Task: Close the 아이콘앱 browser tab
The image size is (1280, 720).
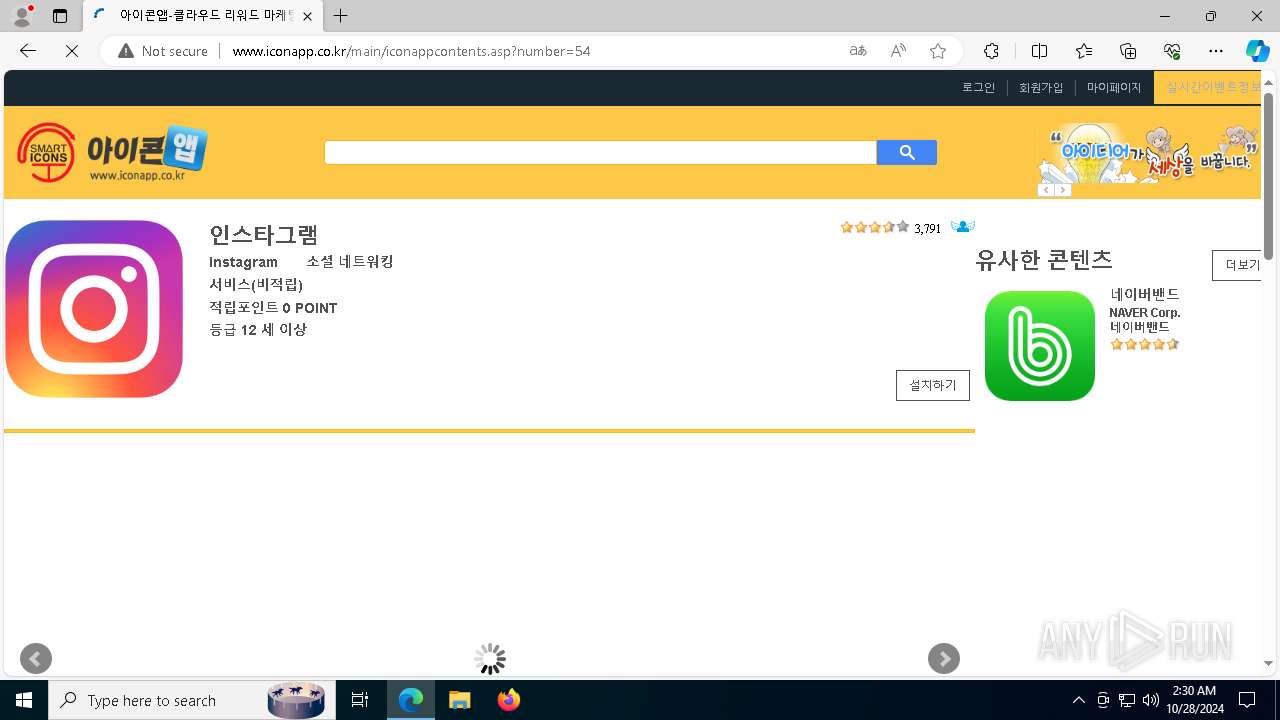Action: [x=307, y=16]
